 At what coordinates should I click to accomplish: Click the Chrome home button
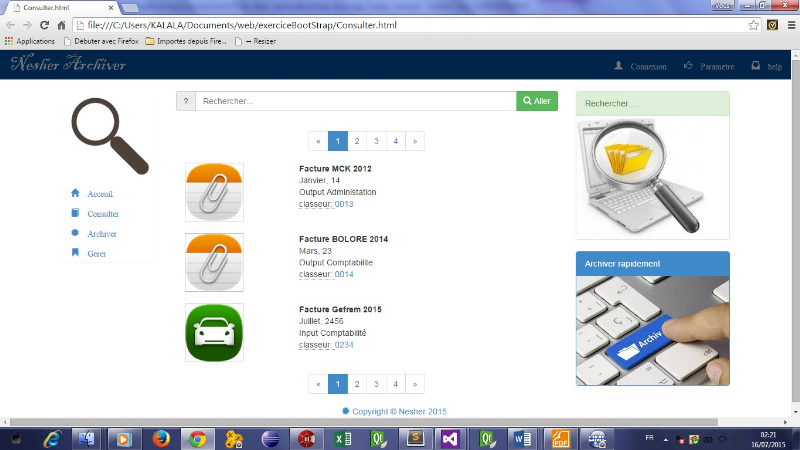tap(61, 25)
